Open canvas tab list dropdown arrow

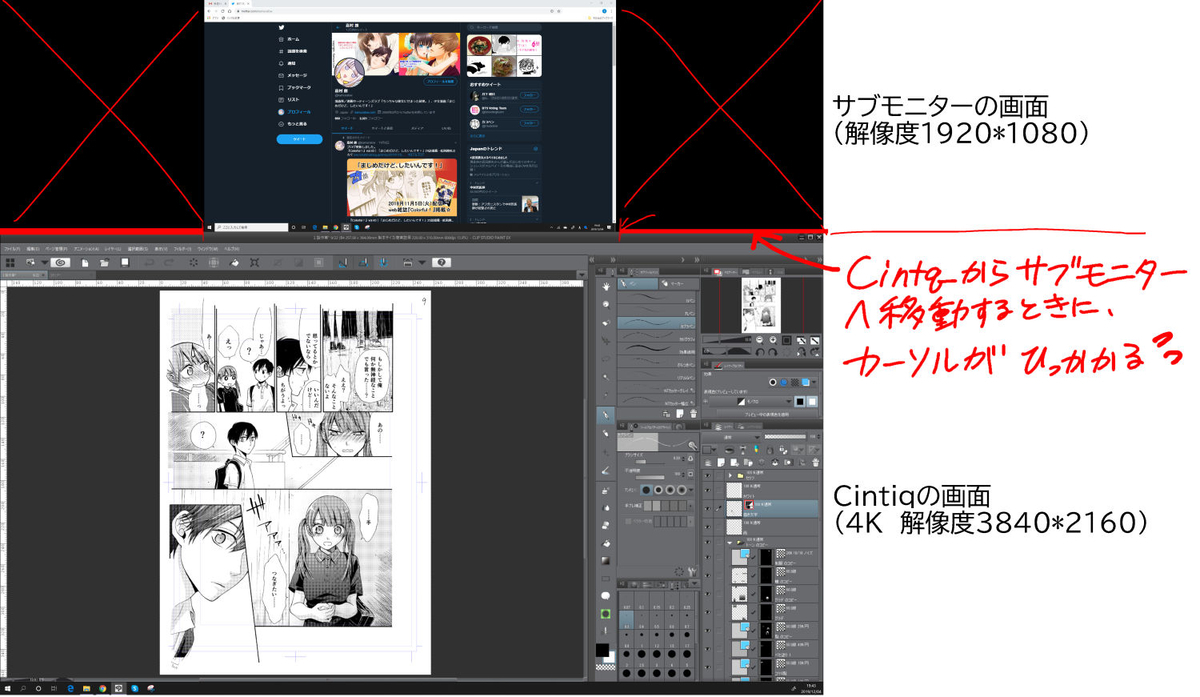[581, 274]
